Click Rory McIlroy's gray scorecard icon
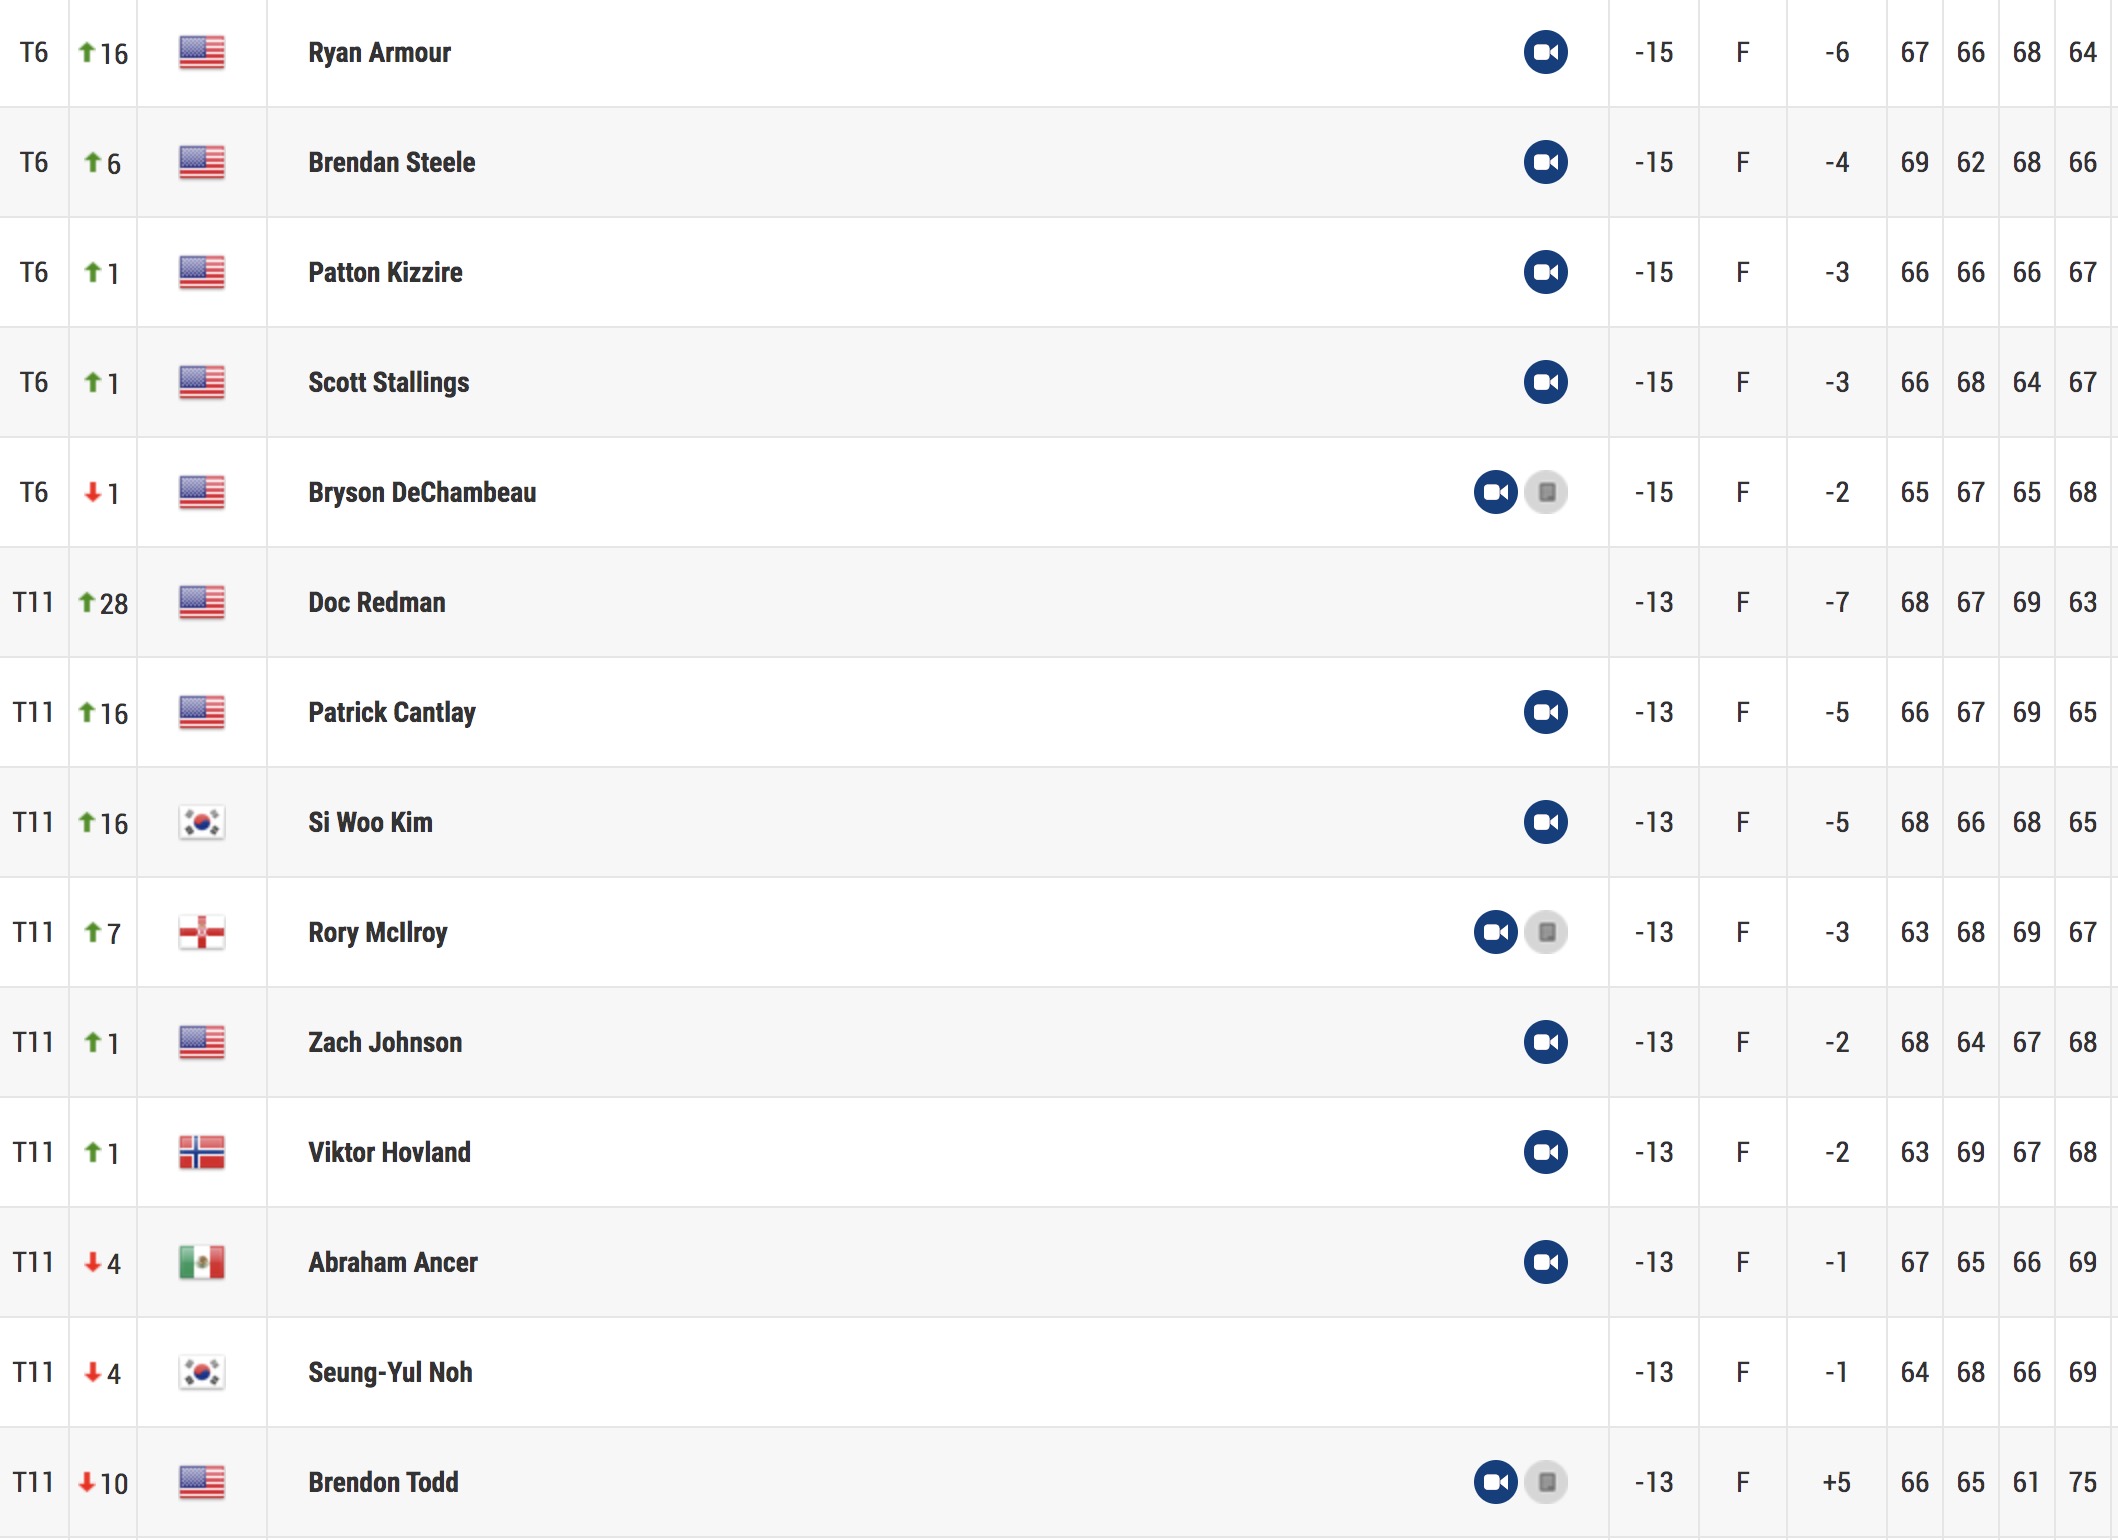Image resolution: width=2118 pixels, height=1540 pixels. click(x=1546, y=932)
